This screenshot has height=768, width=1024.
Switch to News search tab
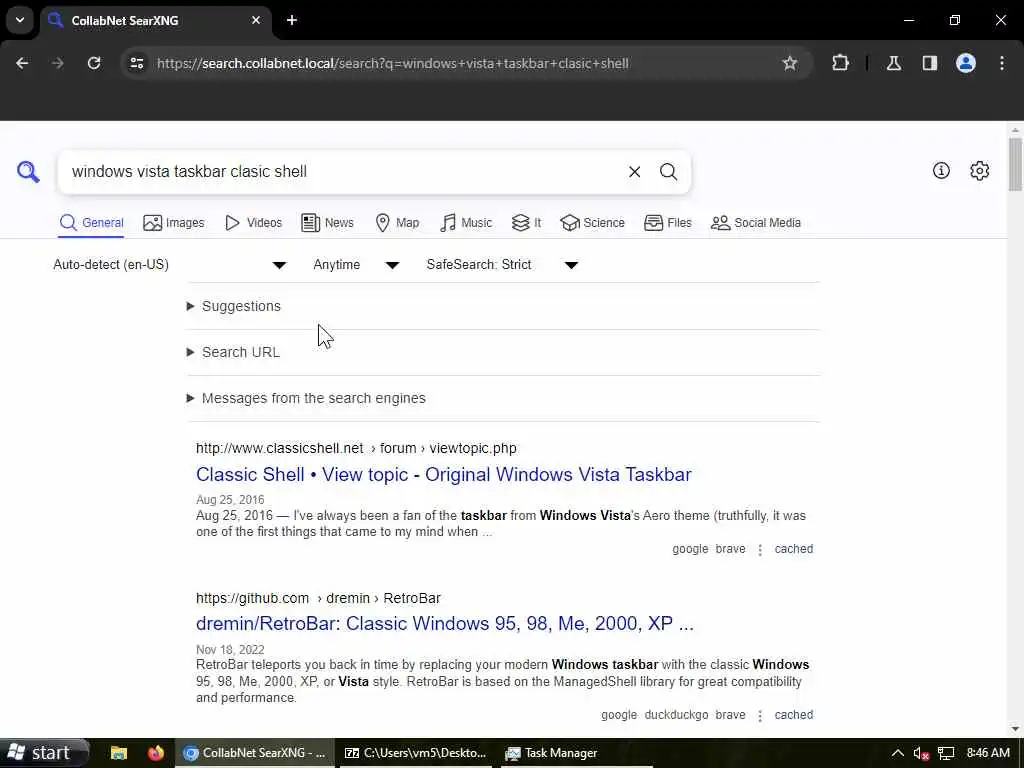tap(327, 223)
